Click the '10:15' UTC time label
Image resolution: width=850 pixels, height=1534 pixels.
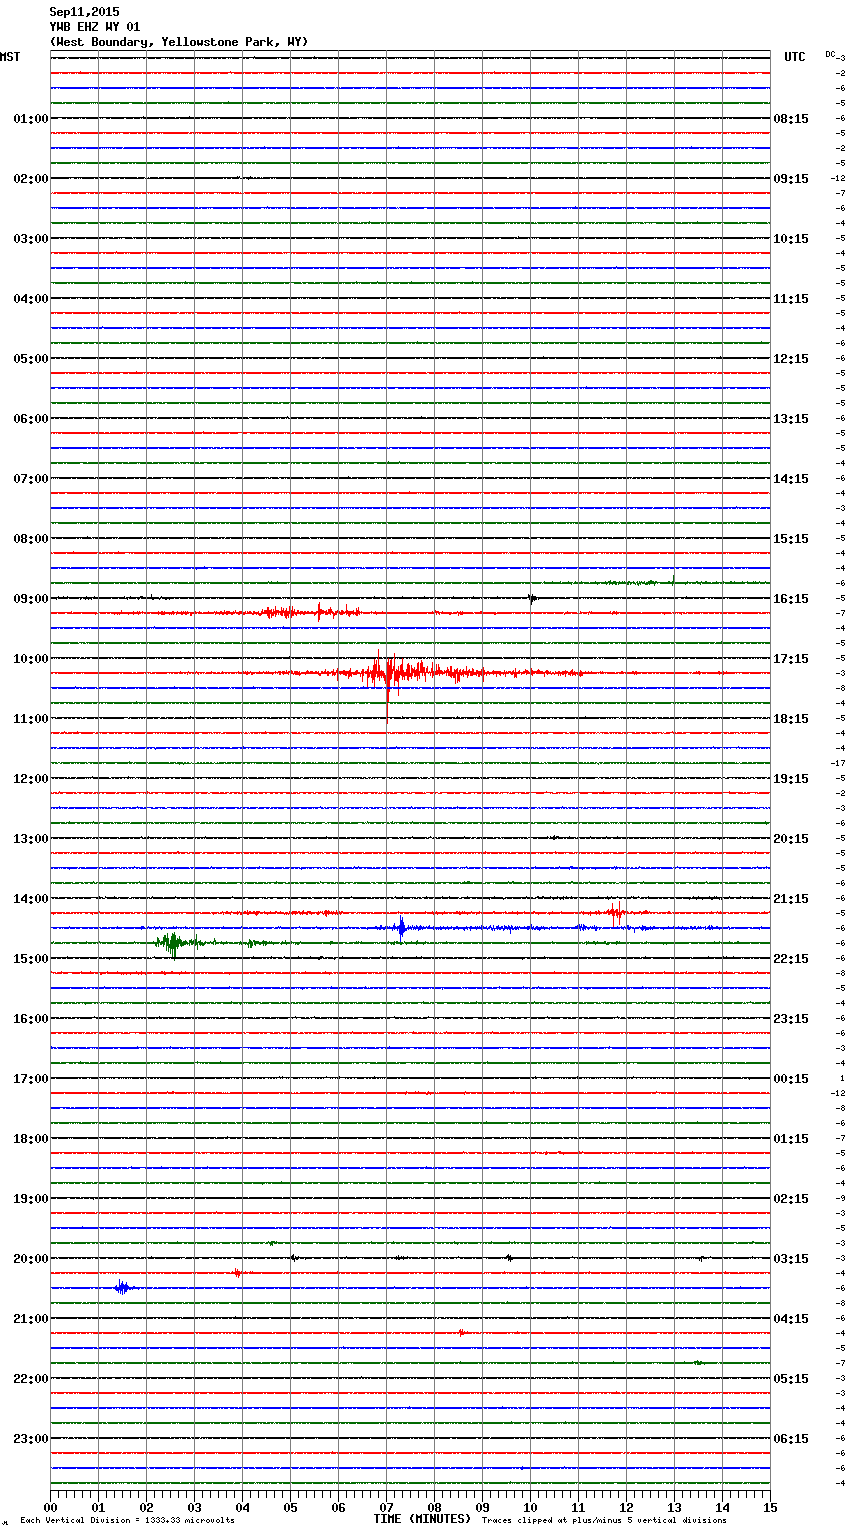pyautogui.click(x=791, y=239)
